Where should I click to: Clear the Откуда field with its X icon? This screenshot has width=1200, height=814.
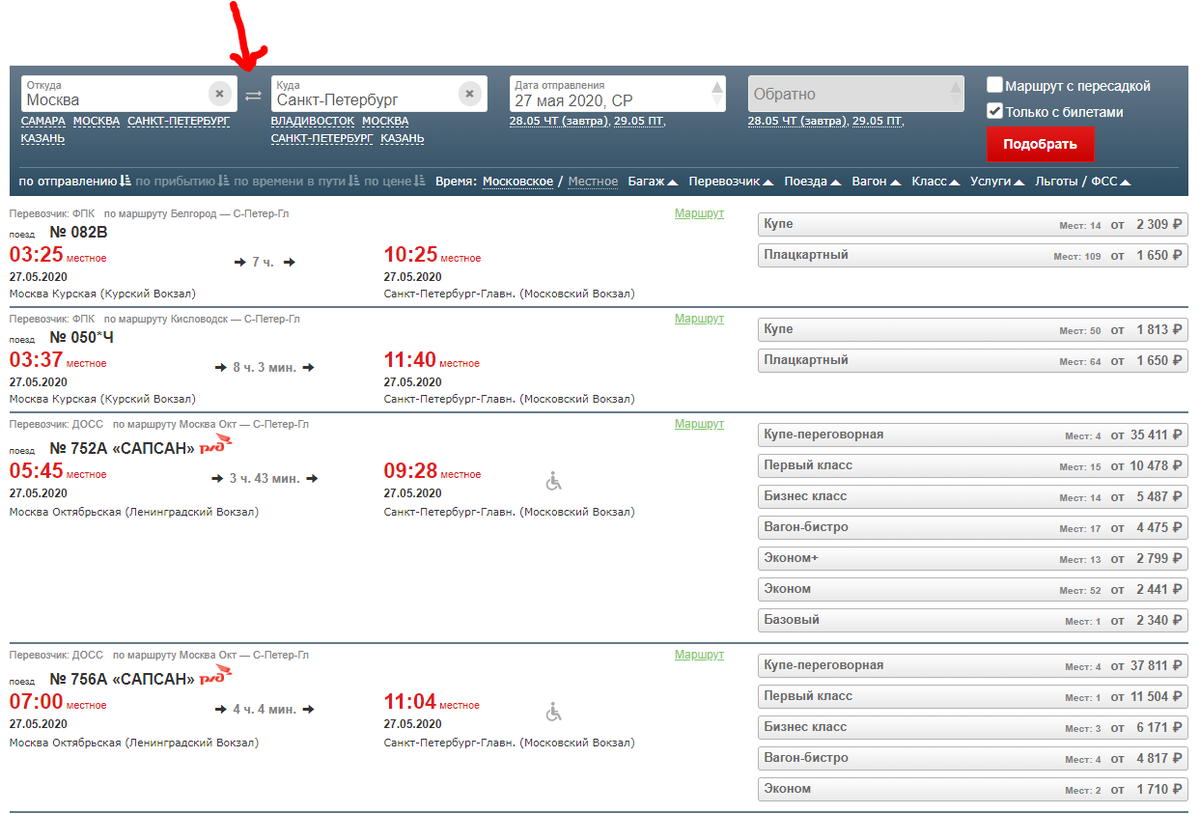tap(220, 93)
